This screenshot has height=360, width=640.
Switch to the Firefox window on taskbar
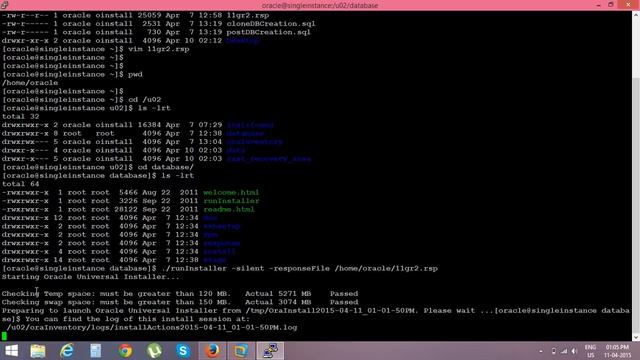212,351
